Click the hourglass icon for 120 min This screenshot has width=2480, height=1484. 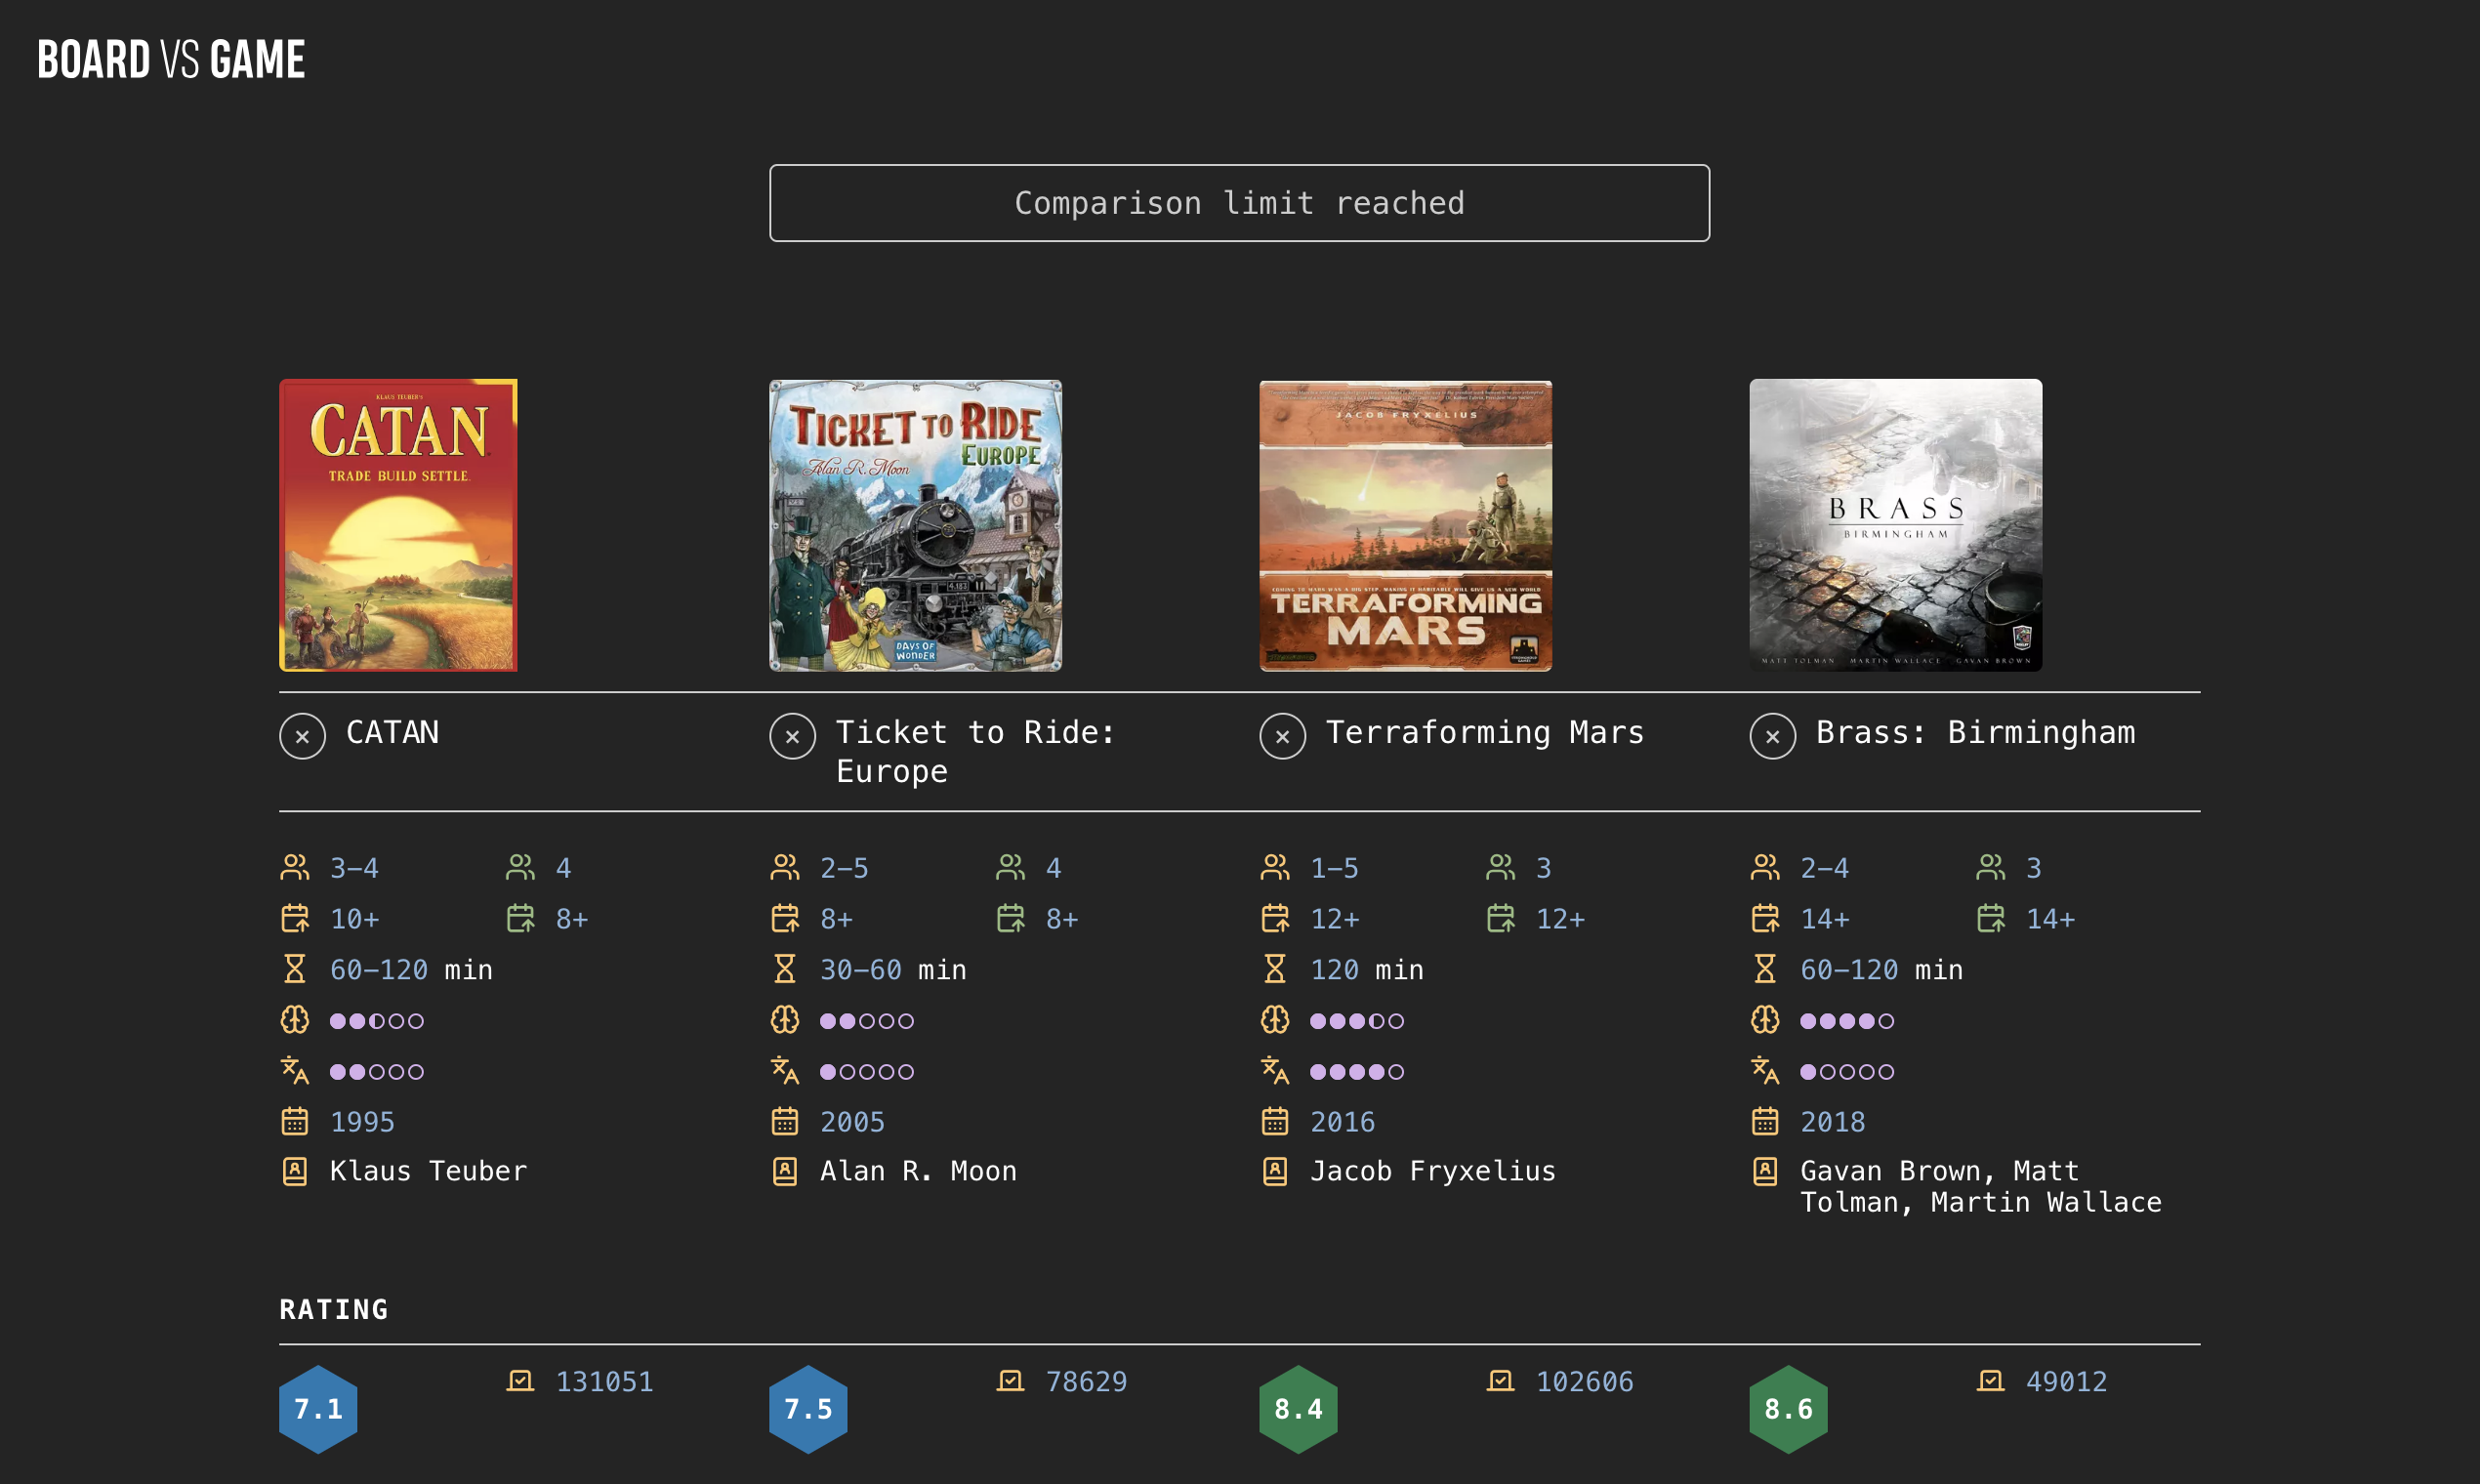pos(1274,969)
